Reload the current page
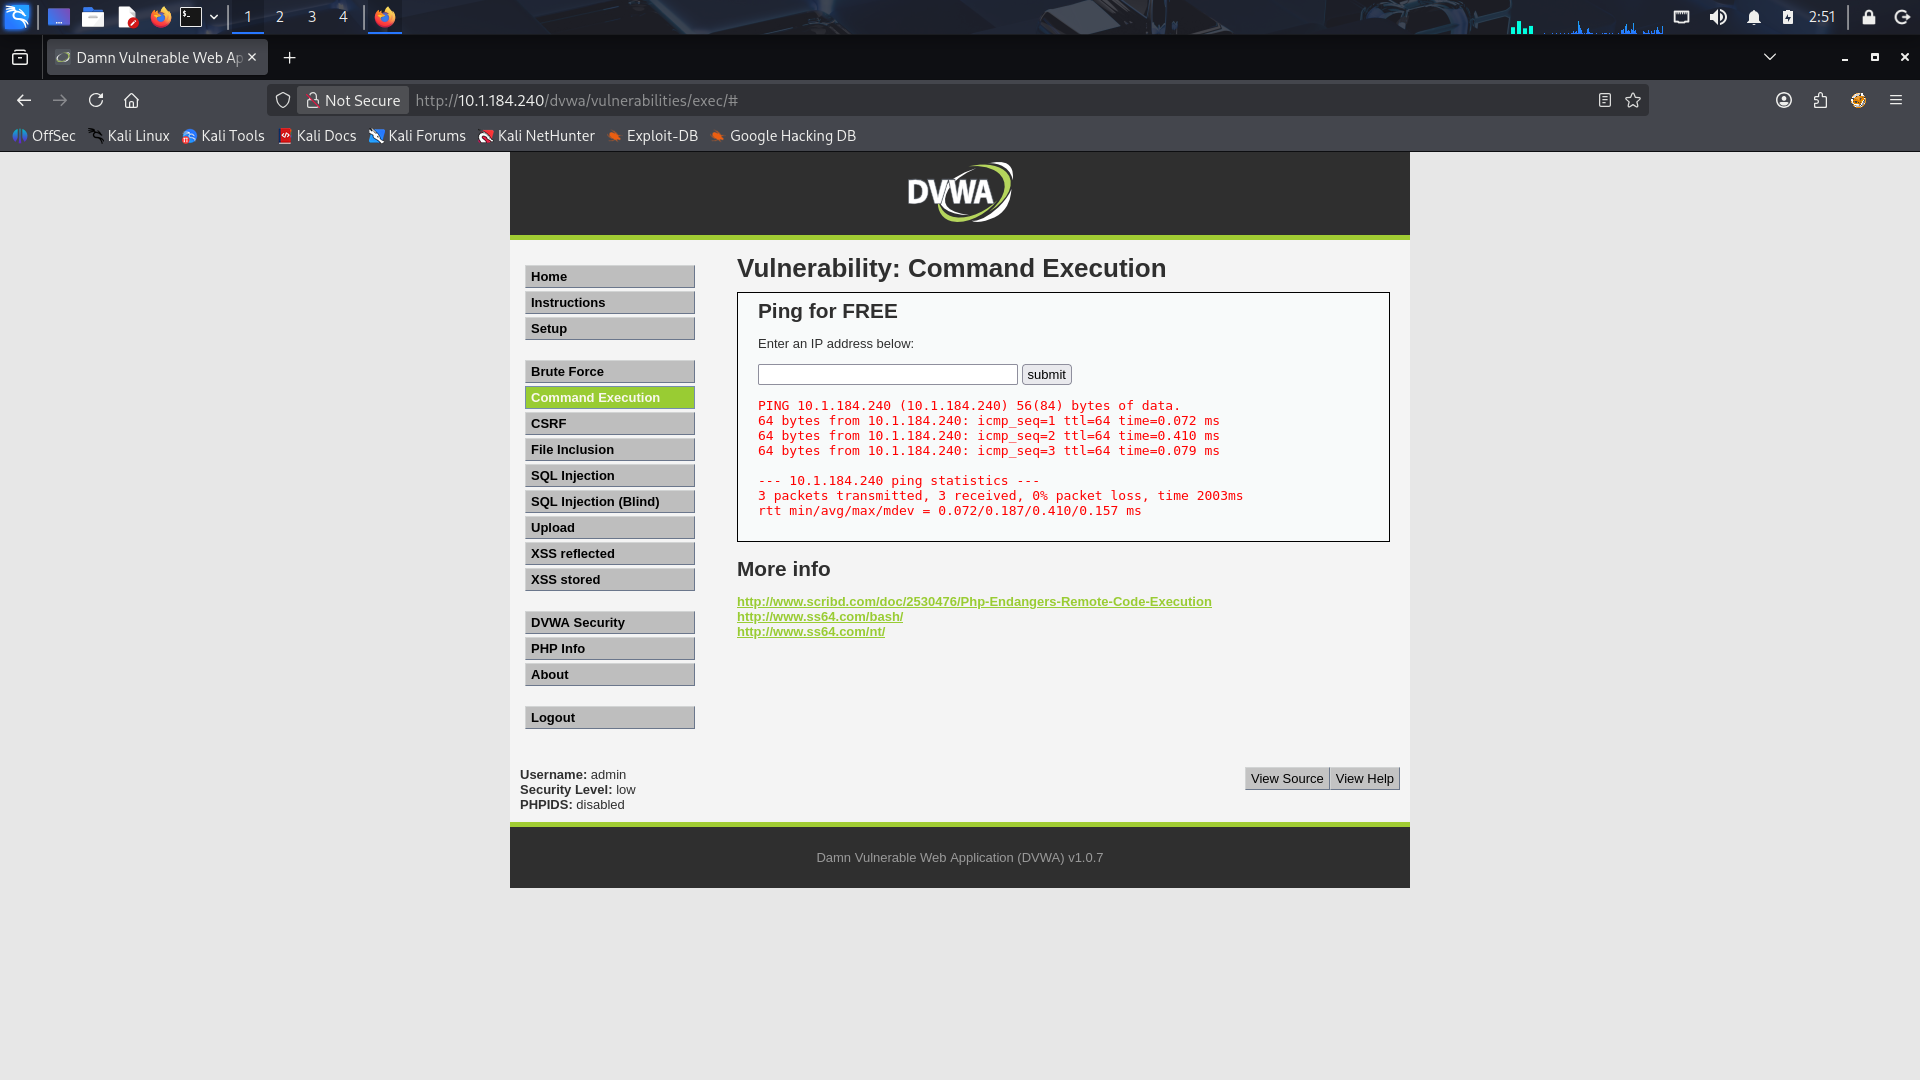This screenshot has width=1920, height=1080. pos(96,100)
